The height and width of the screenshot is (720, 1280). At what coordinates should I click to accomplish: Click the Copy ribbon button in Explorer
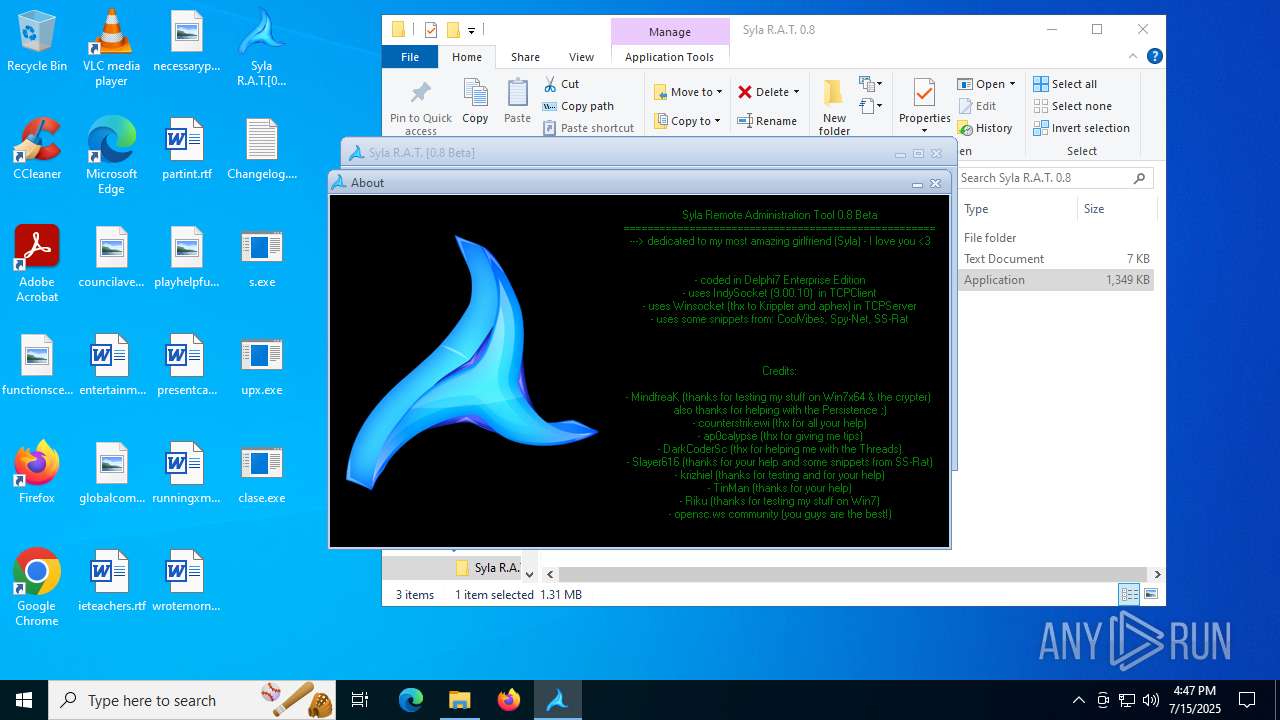[x=475, y=102]
